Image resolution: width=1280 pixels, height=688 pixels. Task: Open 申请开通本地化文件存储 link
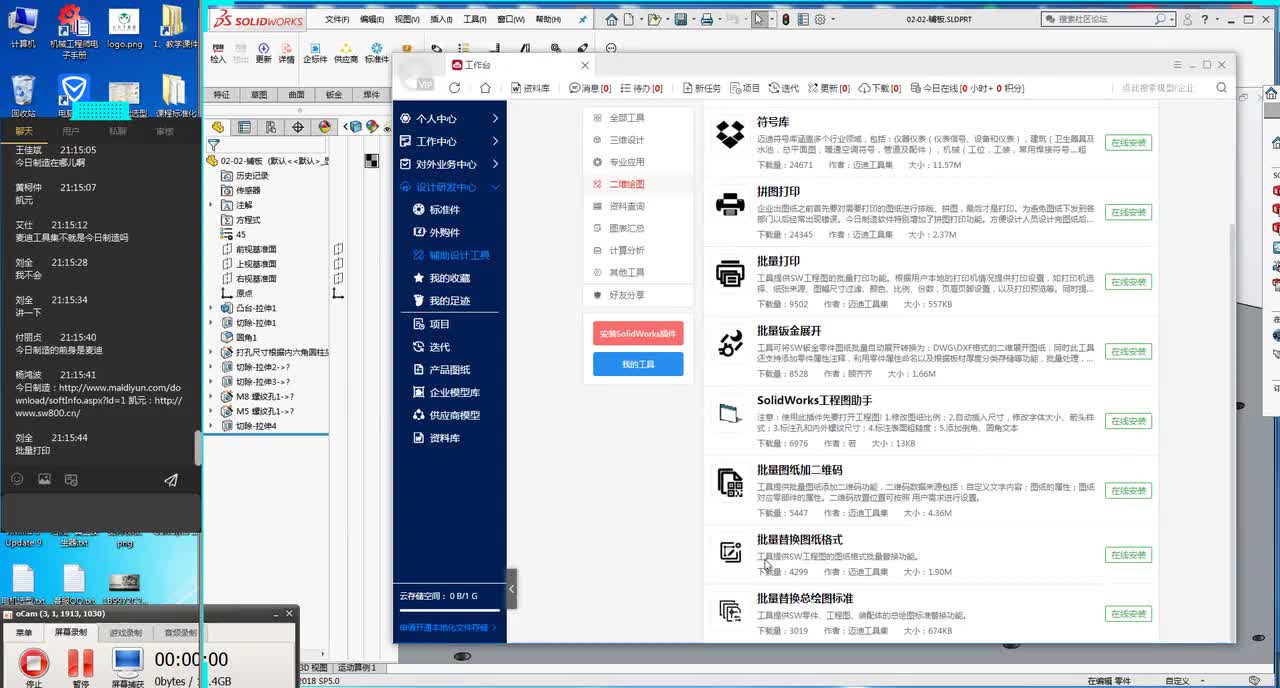[446, 627]
